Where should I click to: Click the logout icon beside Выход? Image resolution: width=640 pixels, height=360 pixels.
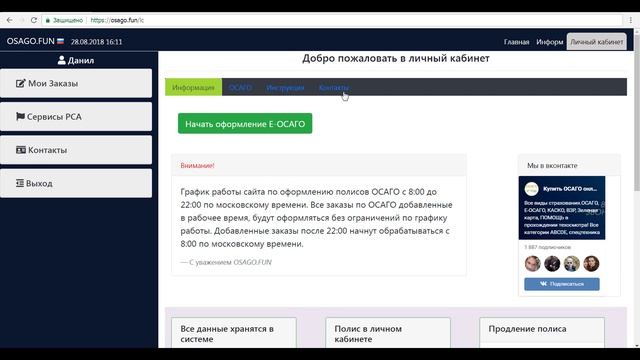pos(20,183)
